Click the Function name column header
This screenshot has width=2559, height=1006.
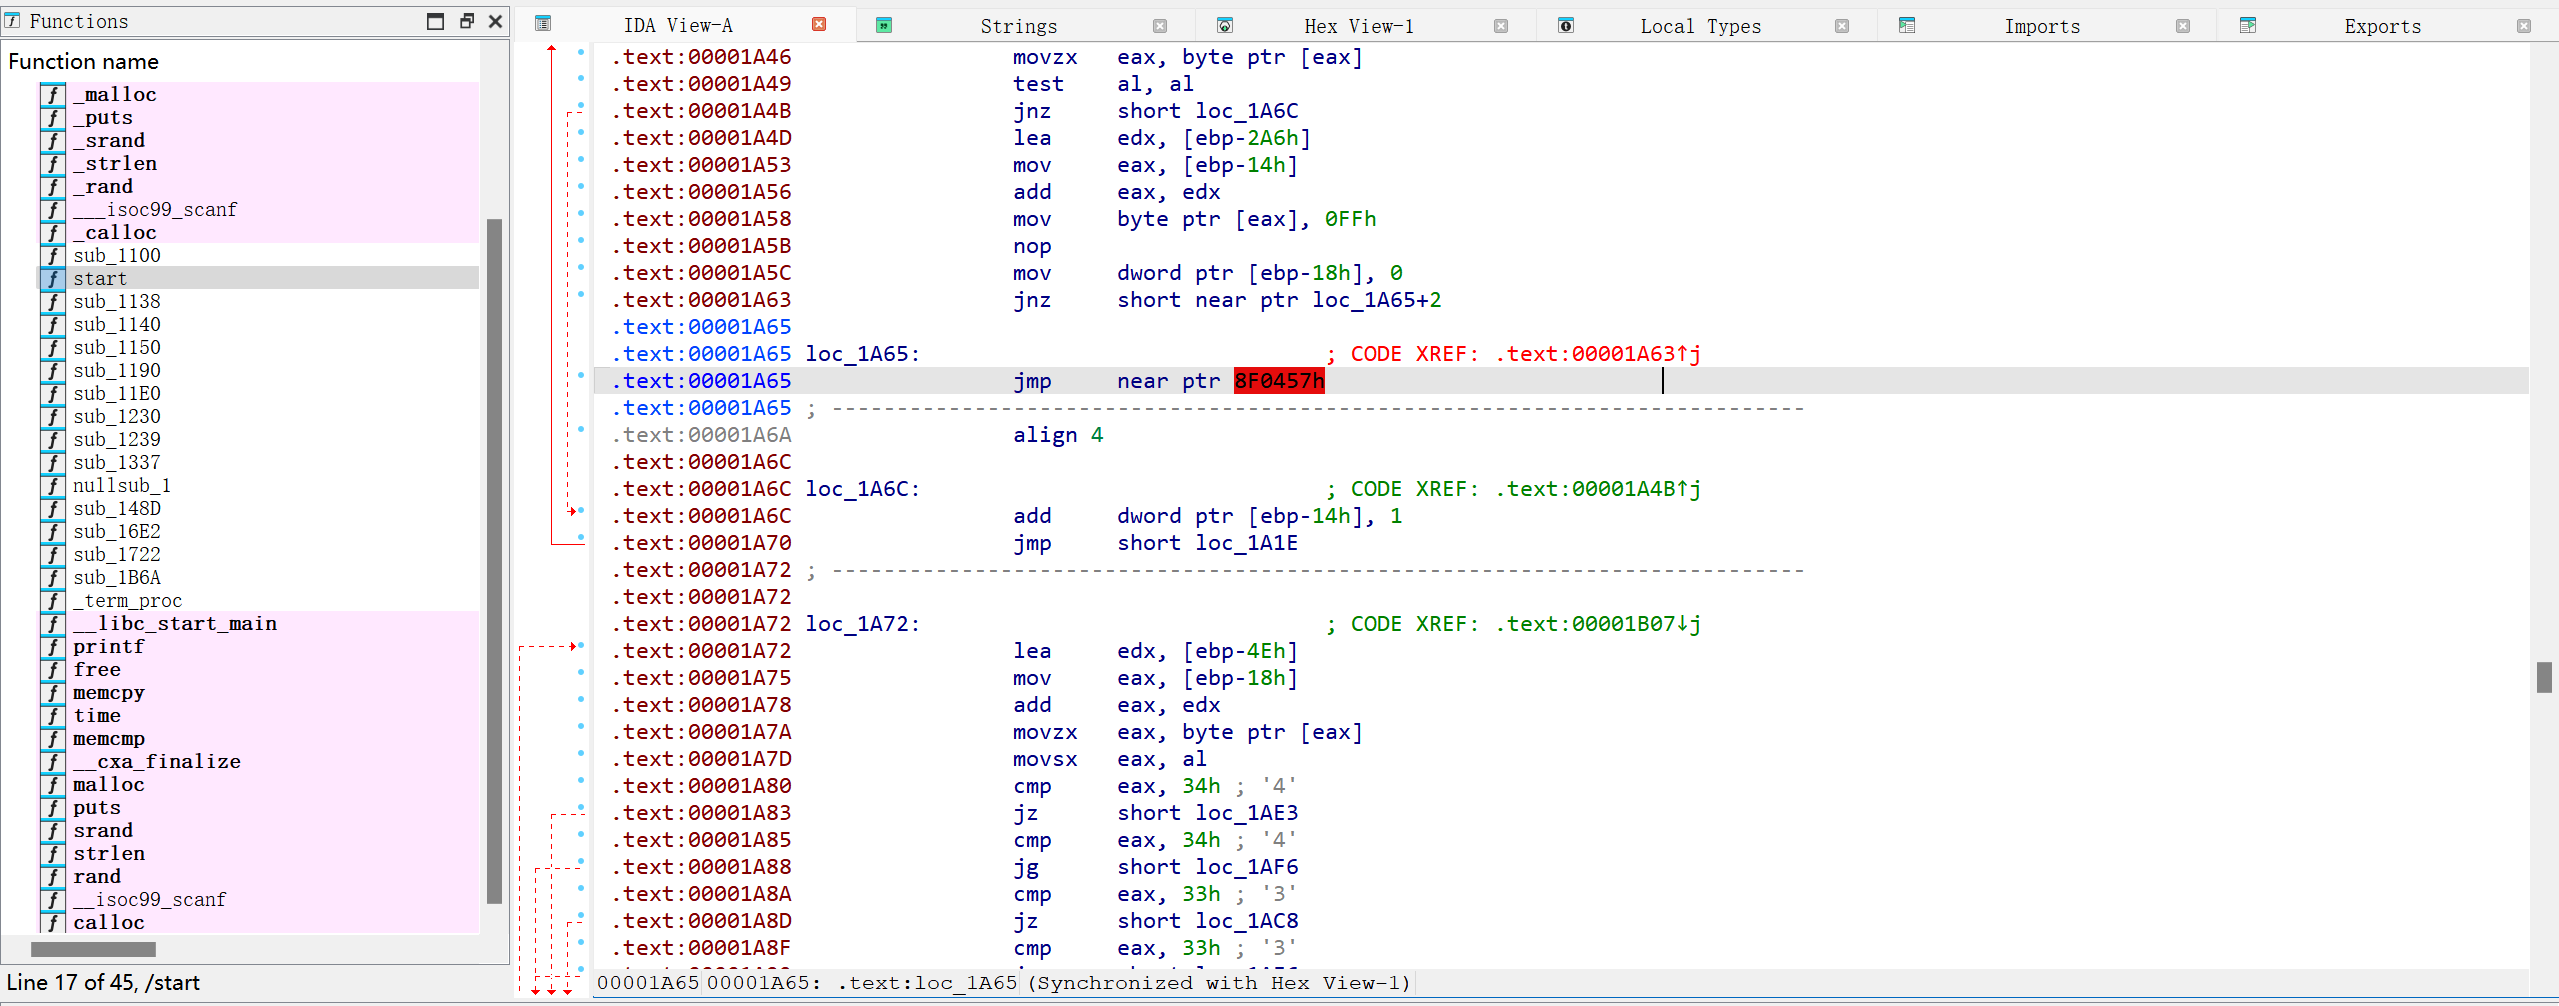click(84, 62)
